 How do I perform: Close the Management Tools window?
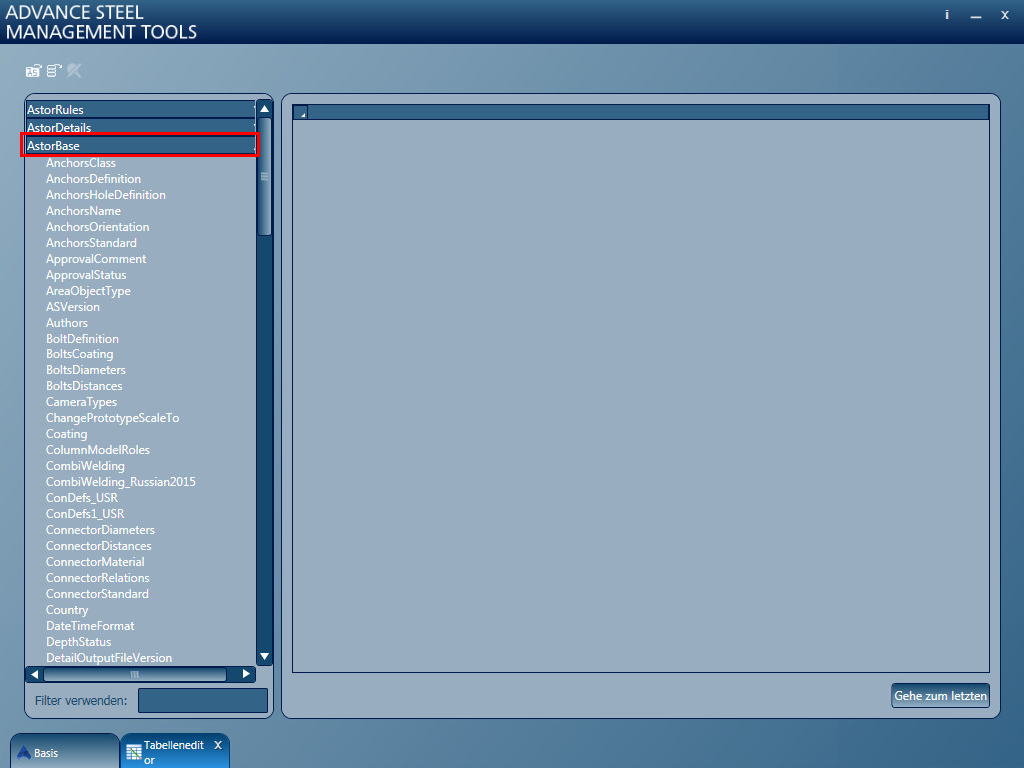pyautogui.click(x=1005, y=15)
